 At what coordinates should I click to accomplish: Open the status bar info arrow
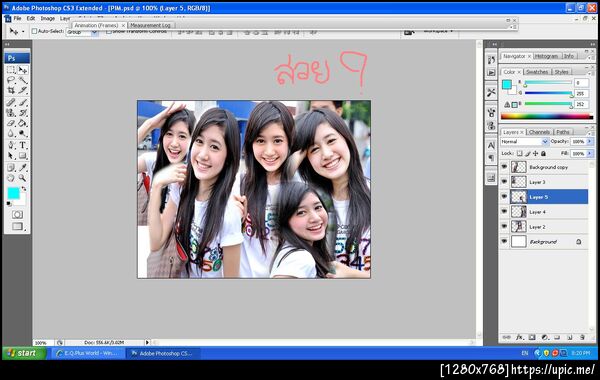[x=147, y=342]
